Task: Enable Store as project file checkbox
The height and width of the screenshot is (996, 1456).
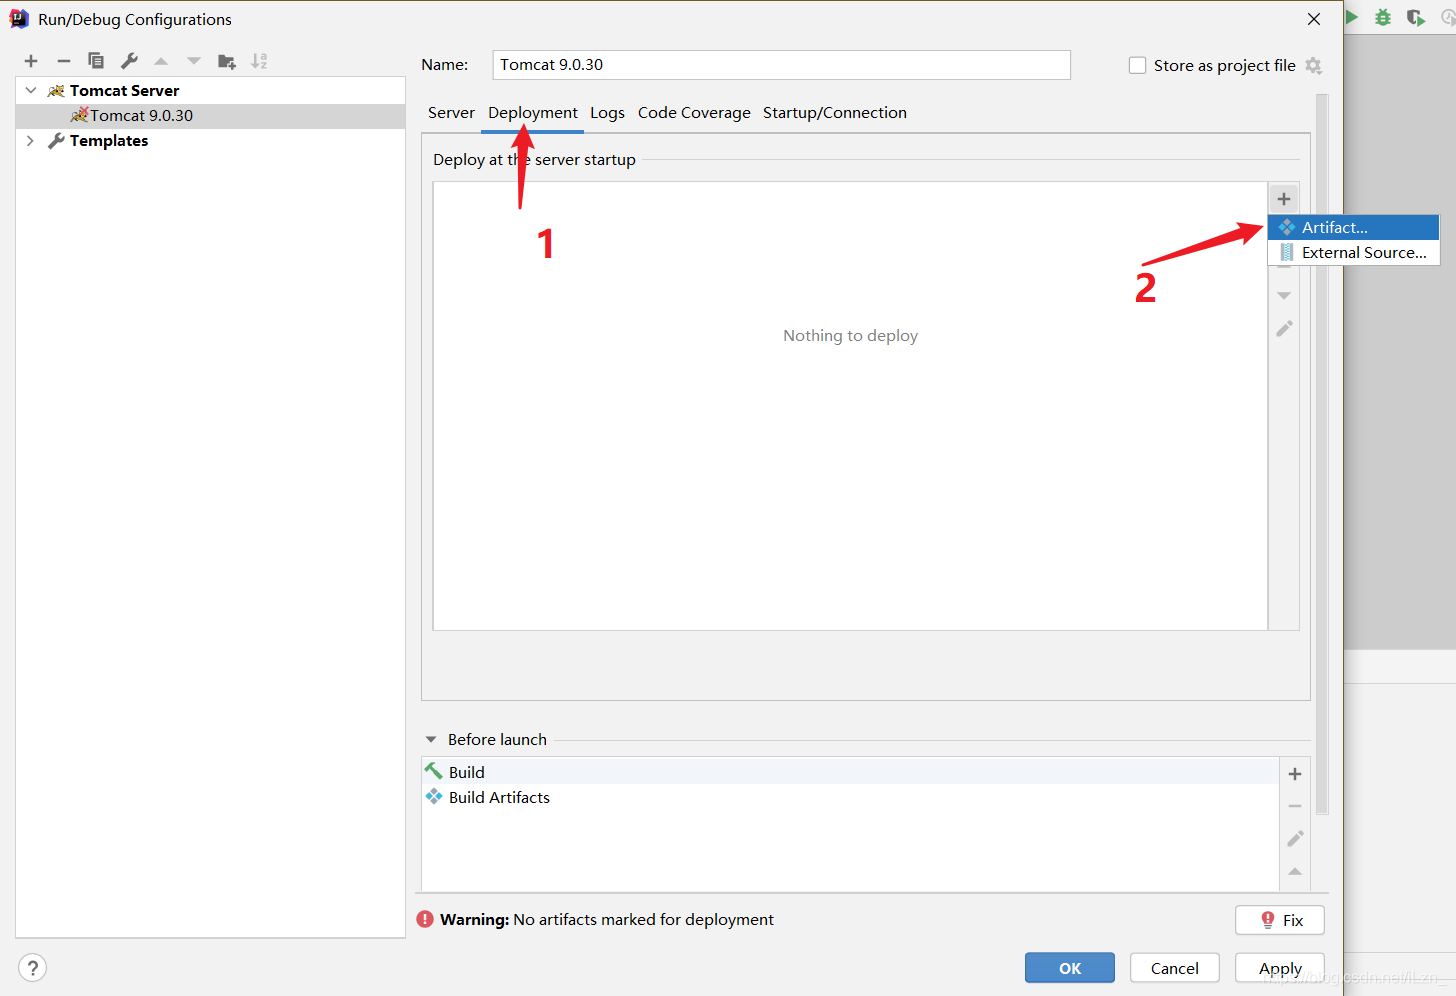Action: click(1137, 65)
